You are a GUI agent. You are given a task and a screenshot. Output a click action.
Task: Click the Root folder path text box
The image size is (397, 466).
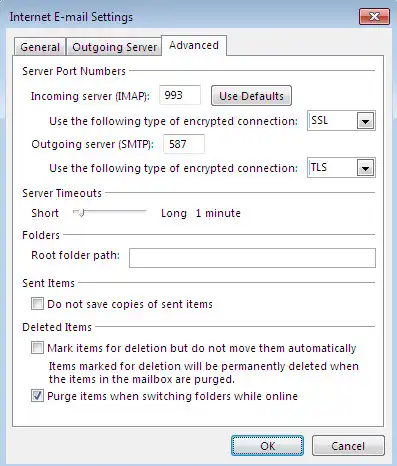tap(252, 258)
